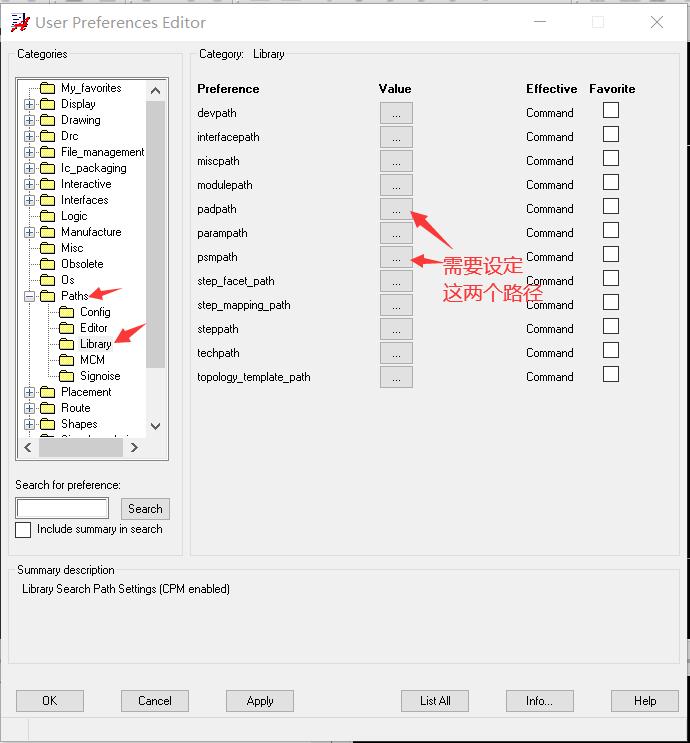Tick Favorite checkbox for modulepath

pyautogui.click(x=611, y=182)
